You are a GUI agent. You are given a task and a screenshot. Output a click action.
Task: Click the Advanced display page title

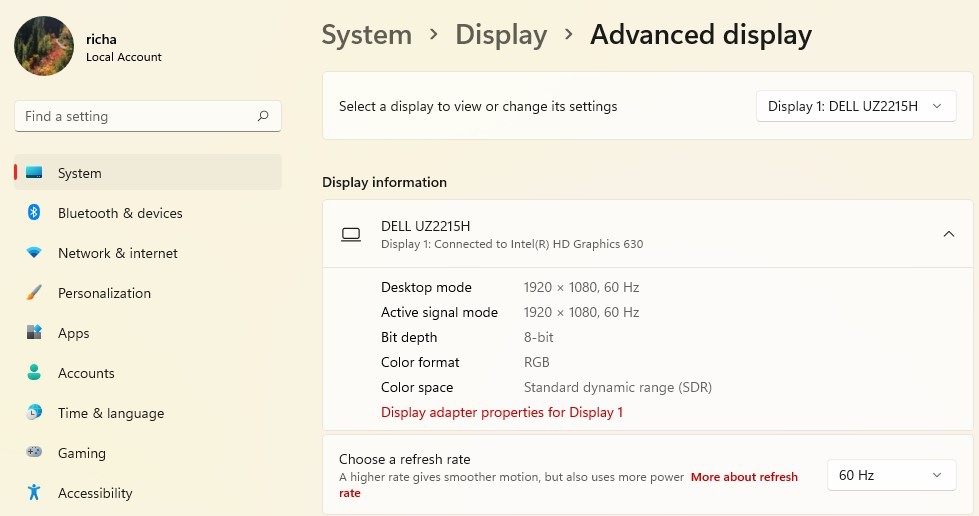701,34
